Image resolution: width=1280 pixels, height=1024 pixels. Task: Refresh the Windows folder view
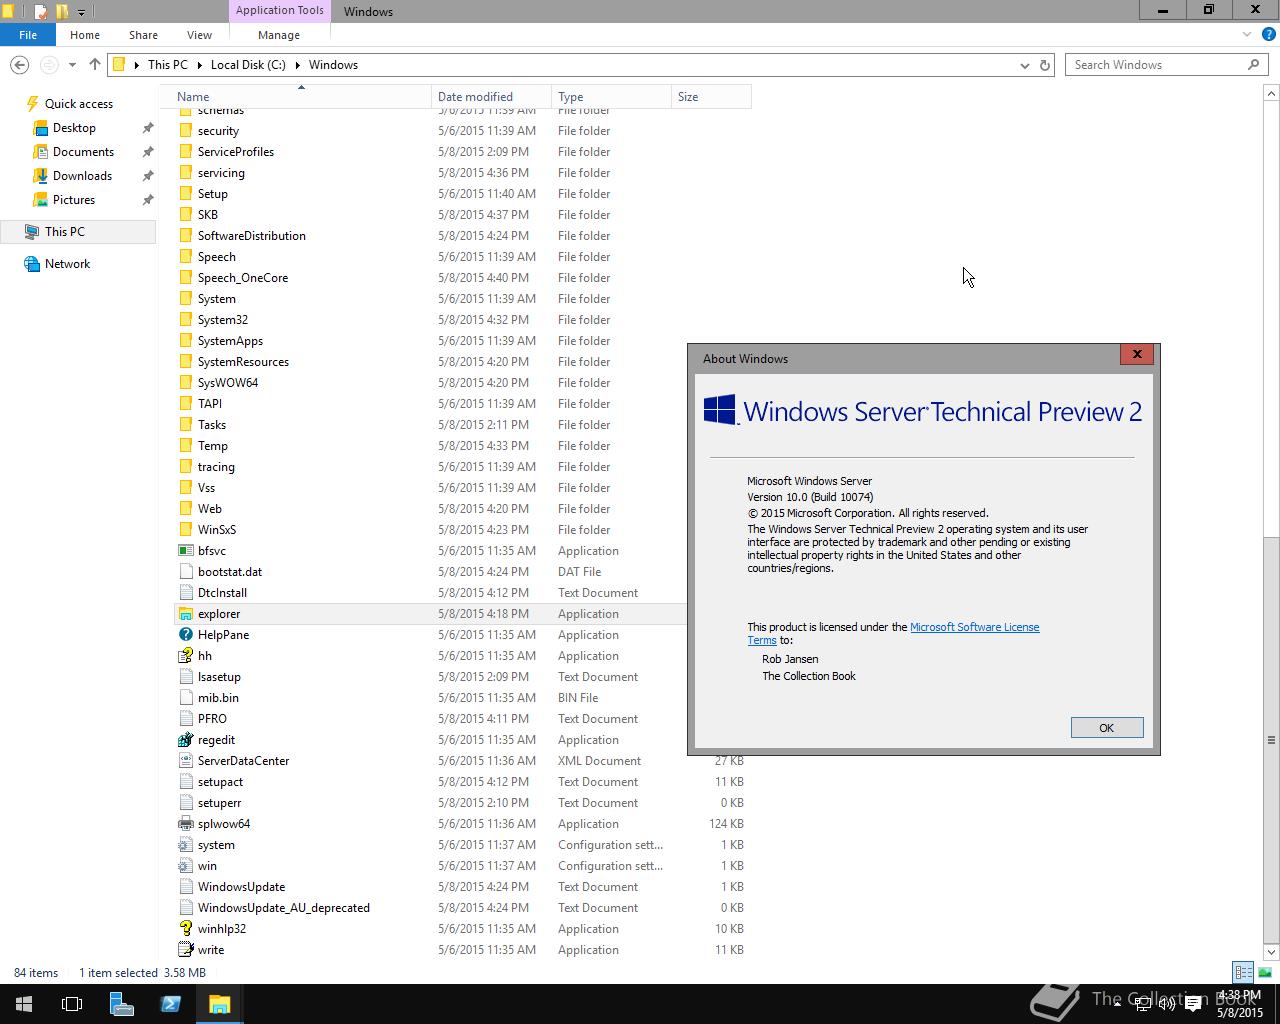tap(1045, 65)
